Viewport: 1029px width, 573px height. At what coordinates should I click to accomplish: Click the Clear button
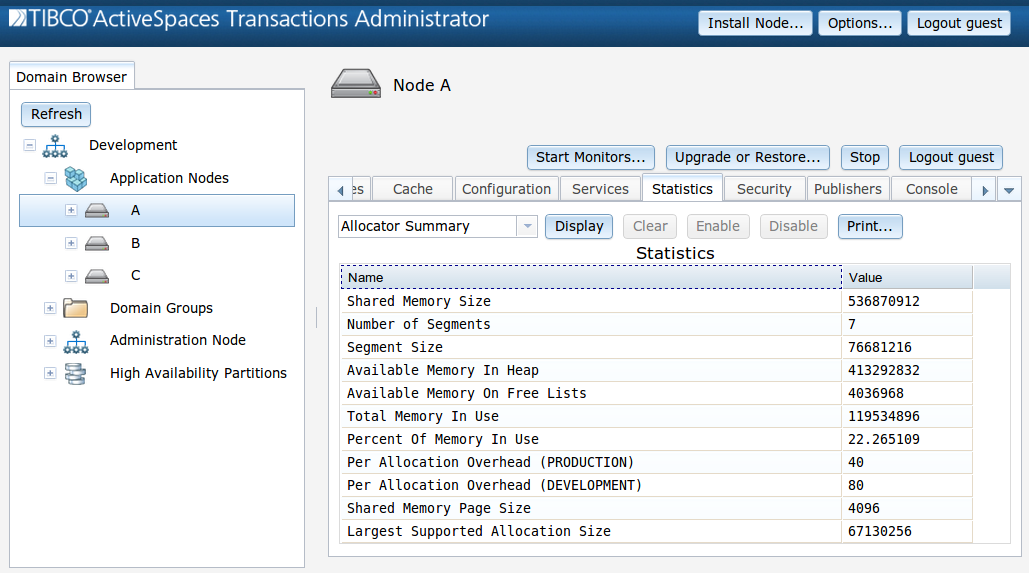(650, 226)
